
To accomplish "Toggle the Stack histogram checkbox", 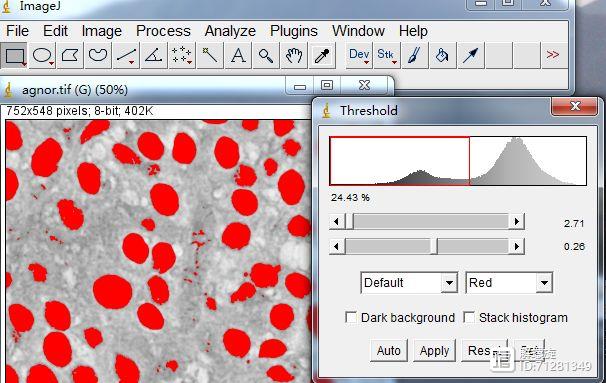I will pyautogui.click(x=469, y=318).
